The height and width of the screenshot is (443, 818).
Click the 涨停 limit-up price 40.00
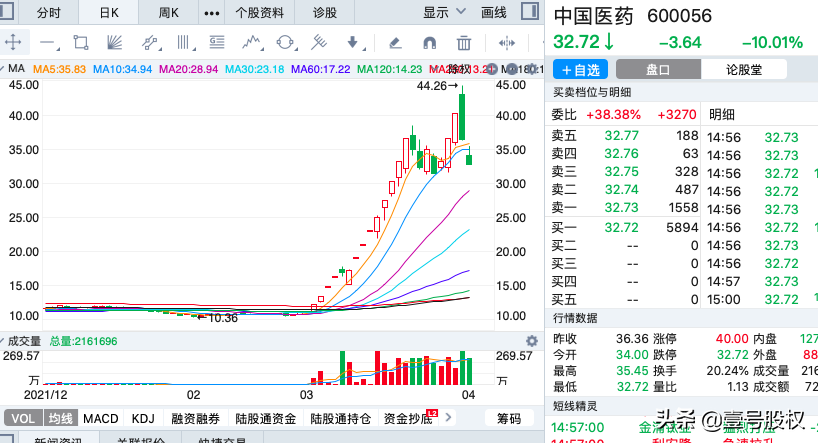pyautogui.click(x=732, y=339)
